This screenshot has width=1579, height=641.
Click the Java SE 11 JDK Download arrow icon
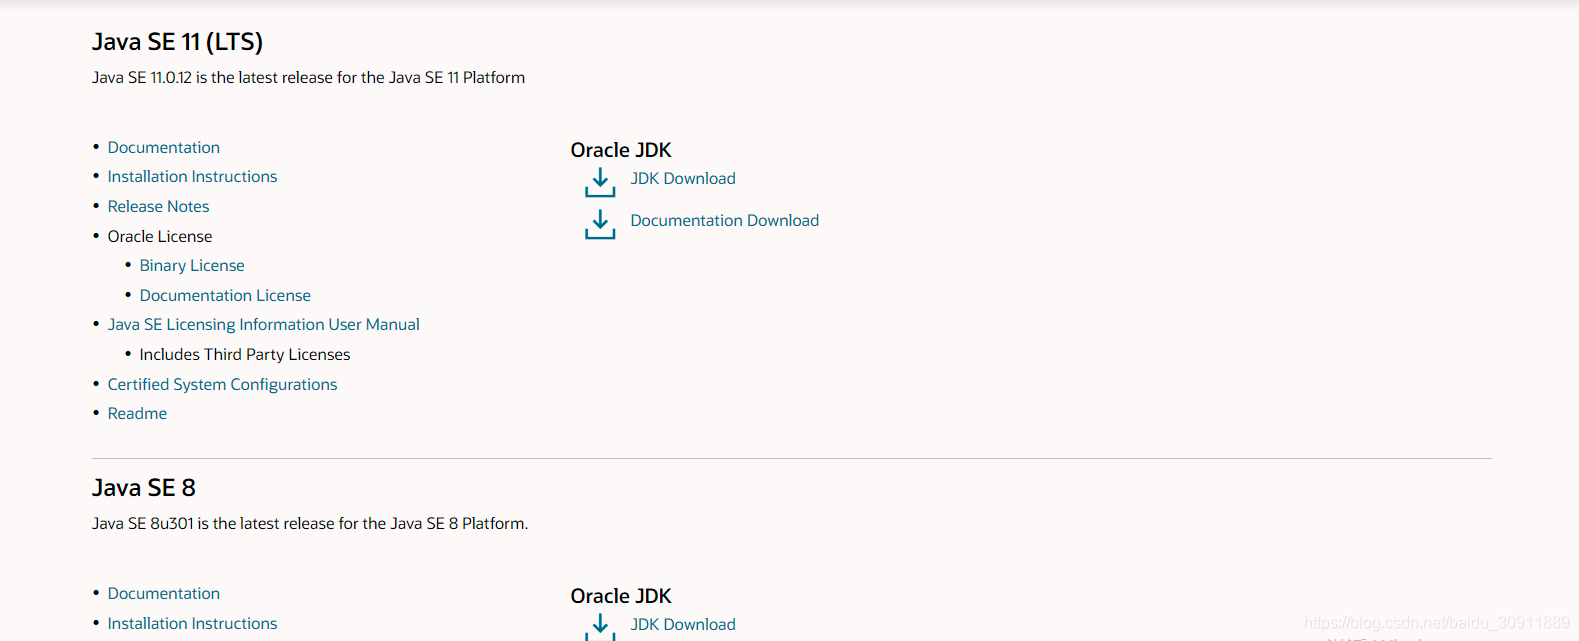click(600, 182)
